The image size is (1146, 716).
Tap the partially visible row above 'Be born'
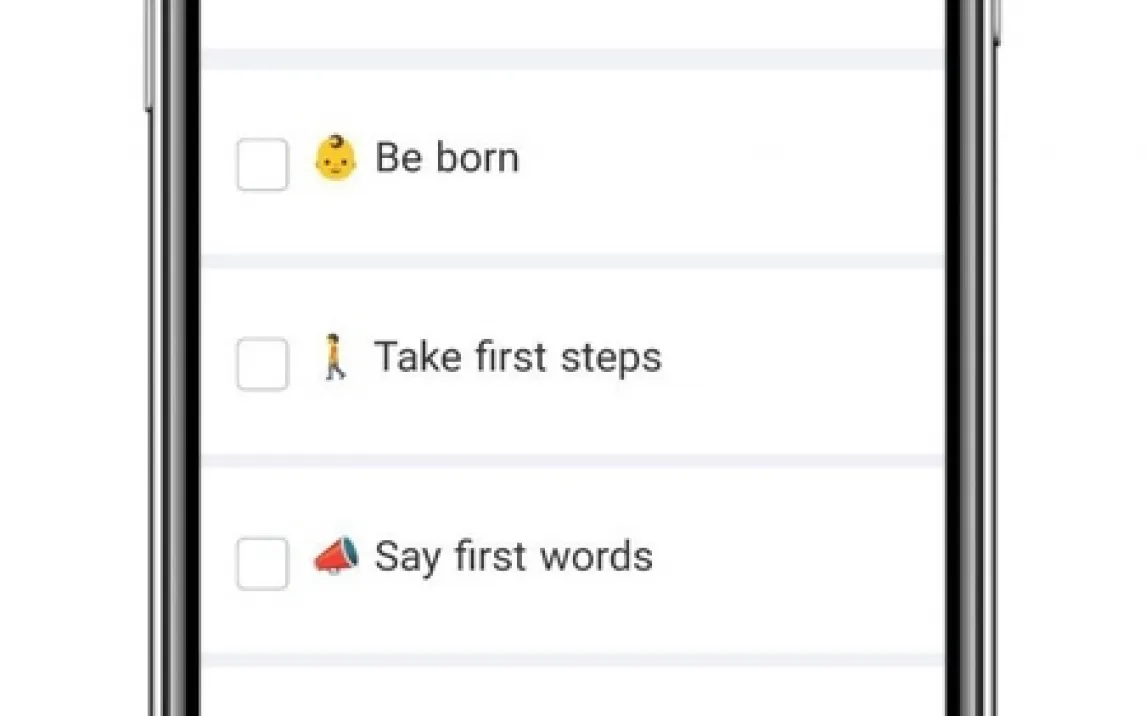tap(572, 22)
